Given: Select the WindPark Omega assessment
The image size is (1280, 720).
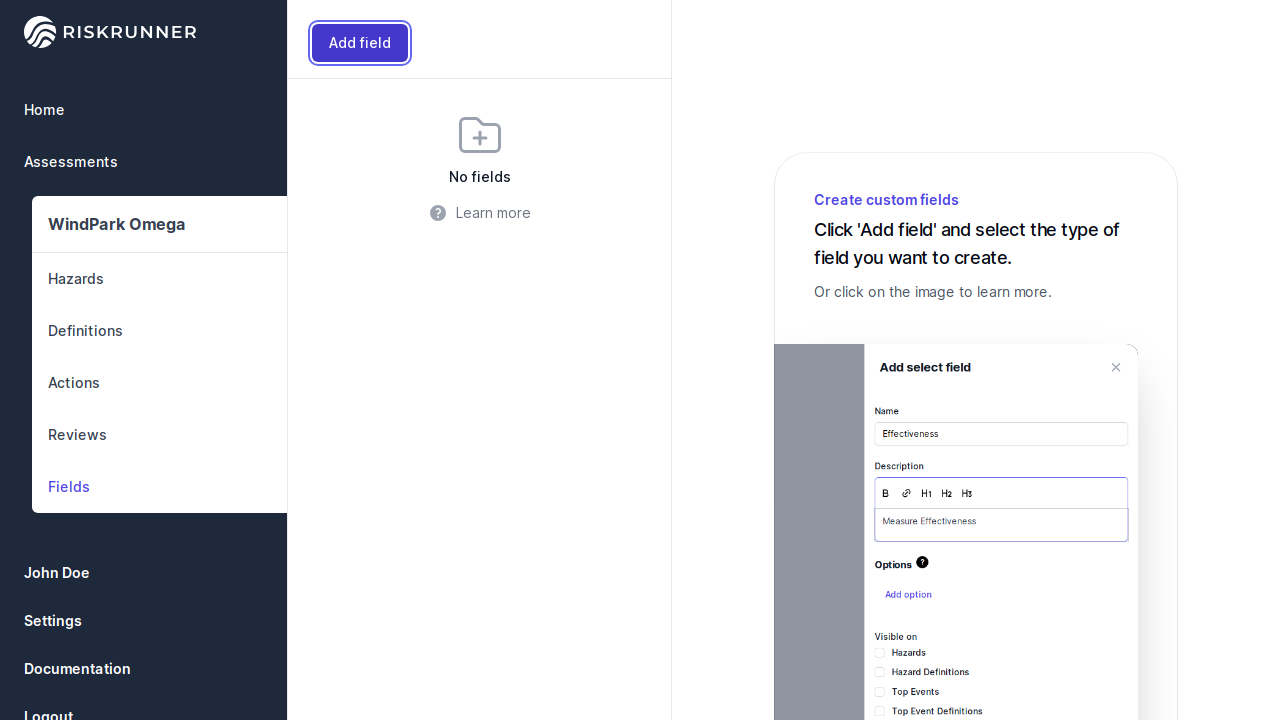Looking at the screenshot, I should pos(117,224).
